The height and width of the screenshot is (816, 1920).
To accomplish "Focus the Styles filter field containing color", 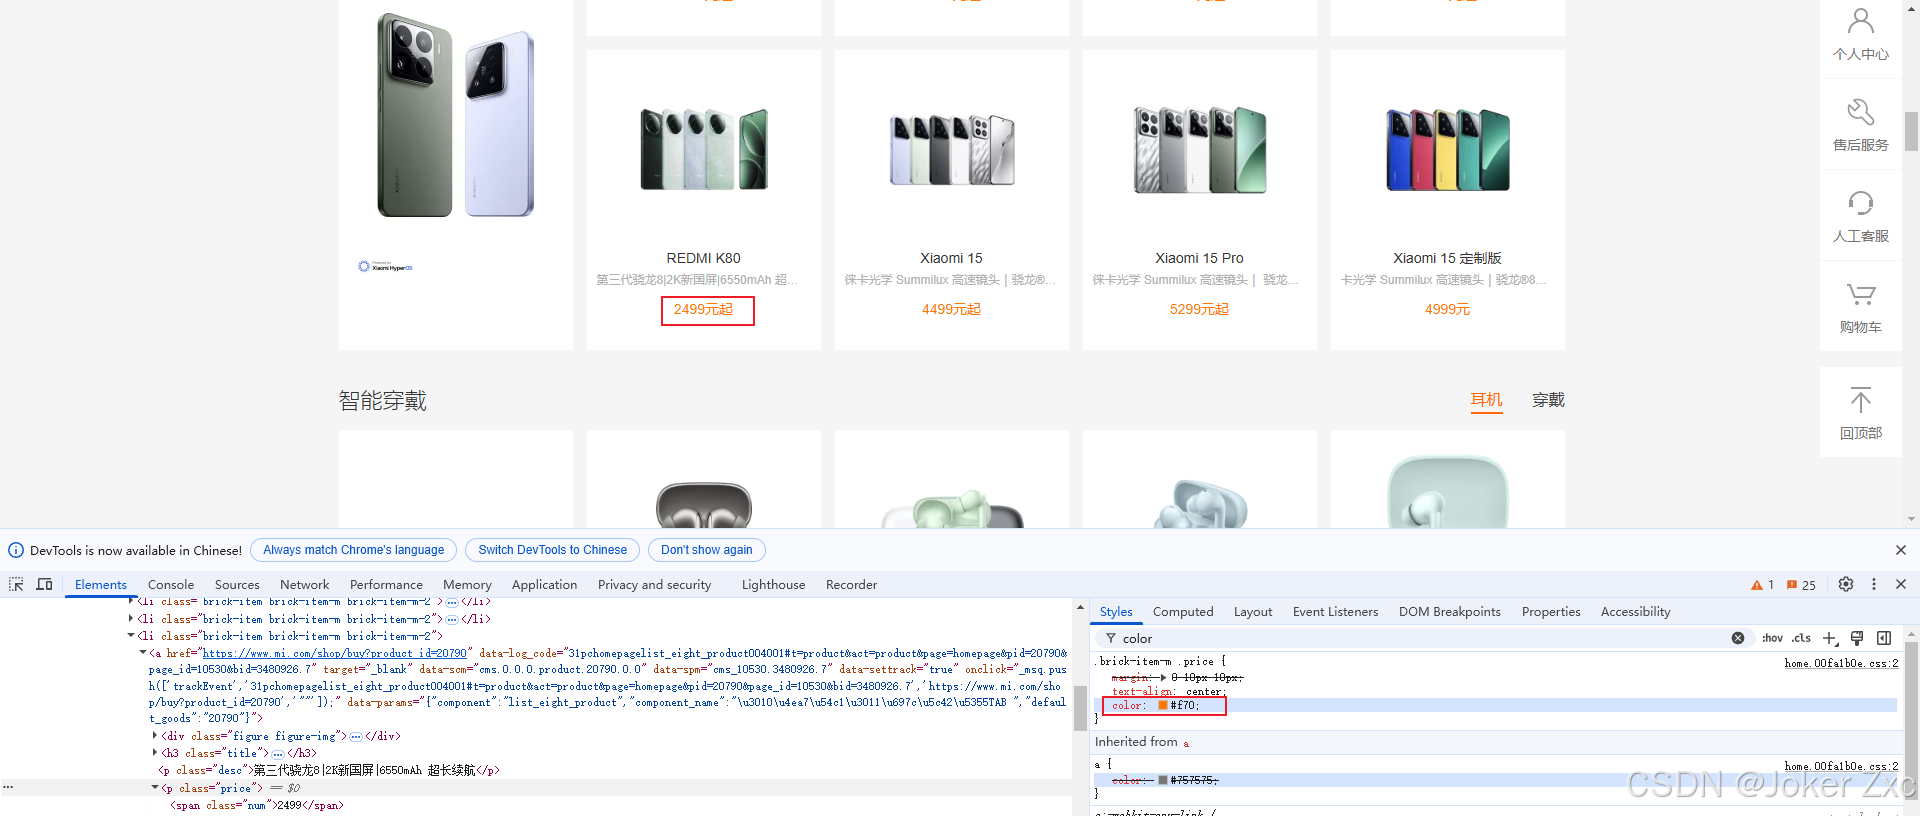I will pyautogui.click(x=1425, y=638).
